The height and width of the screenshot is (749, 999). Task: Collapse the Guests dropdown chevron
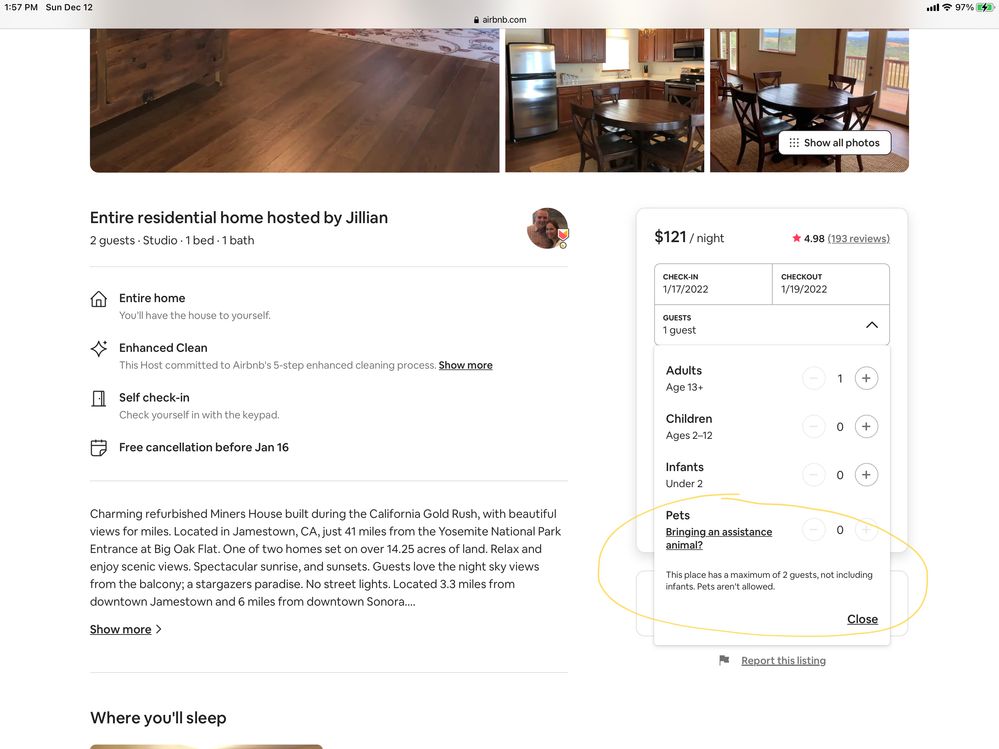pyautogui.click(x=871, y=325)
